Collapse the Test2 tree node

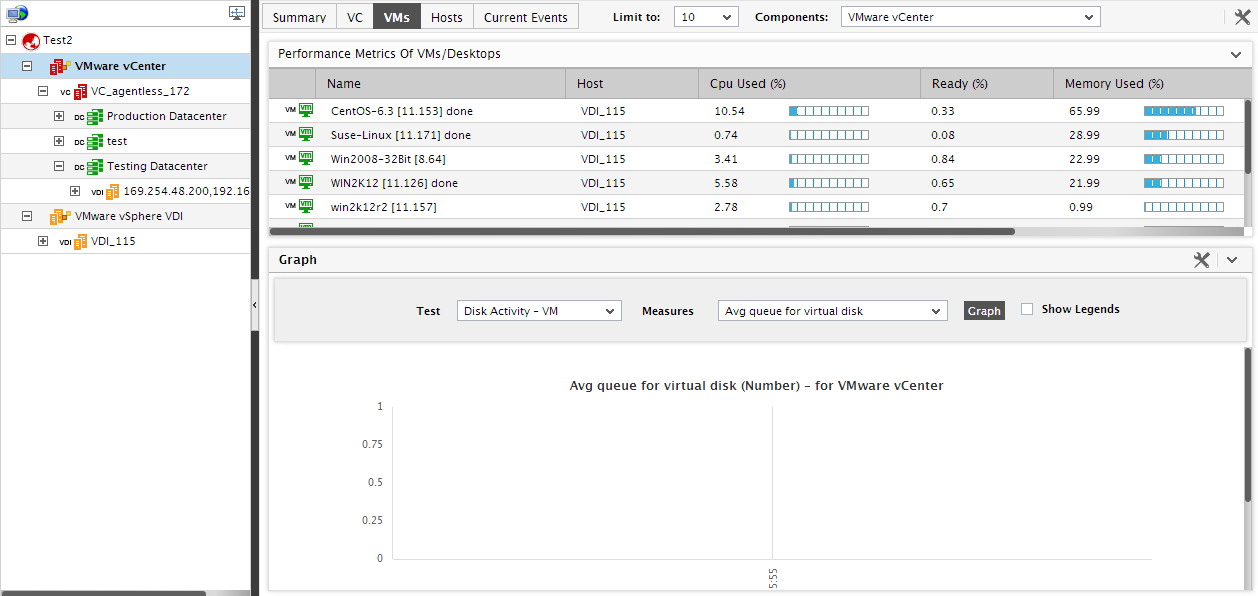click(x=11, y=41)
